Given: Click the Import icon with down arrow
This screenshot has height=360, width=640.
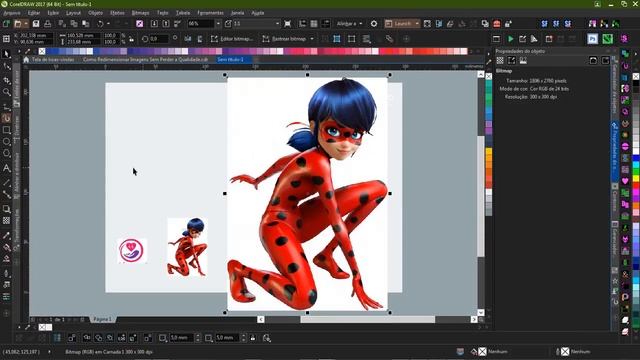Looking at the screenshot, I should [x=154, y=24].
